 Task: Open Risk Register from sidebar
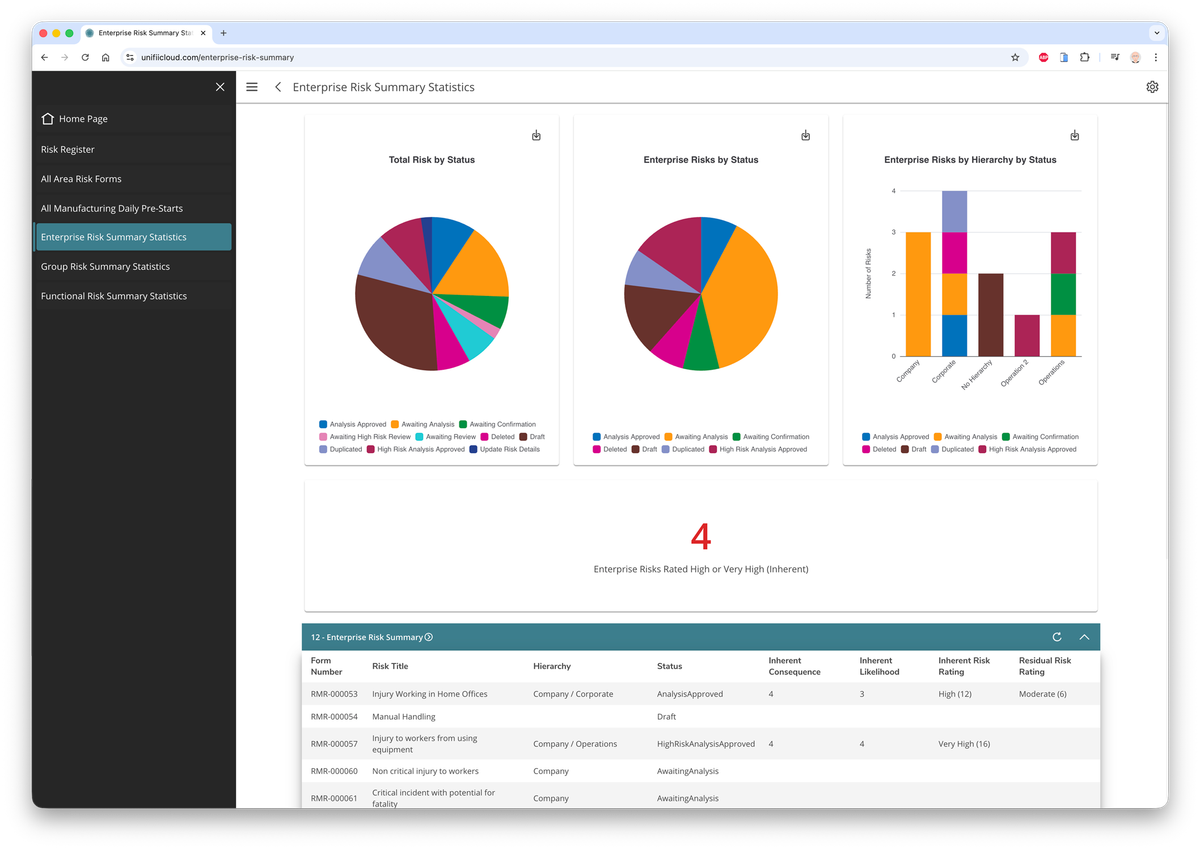68,149
